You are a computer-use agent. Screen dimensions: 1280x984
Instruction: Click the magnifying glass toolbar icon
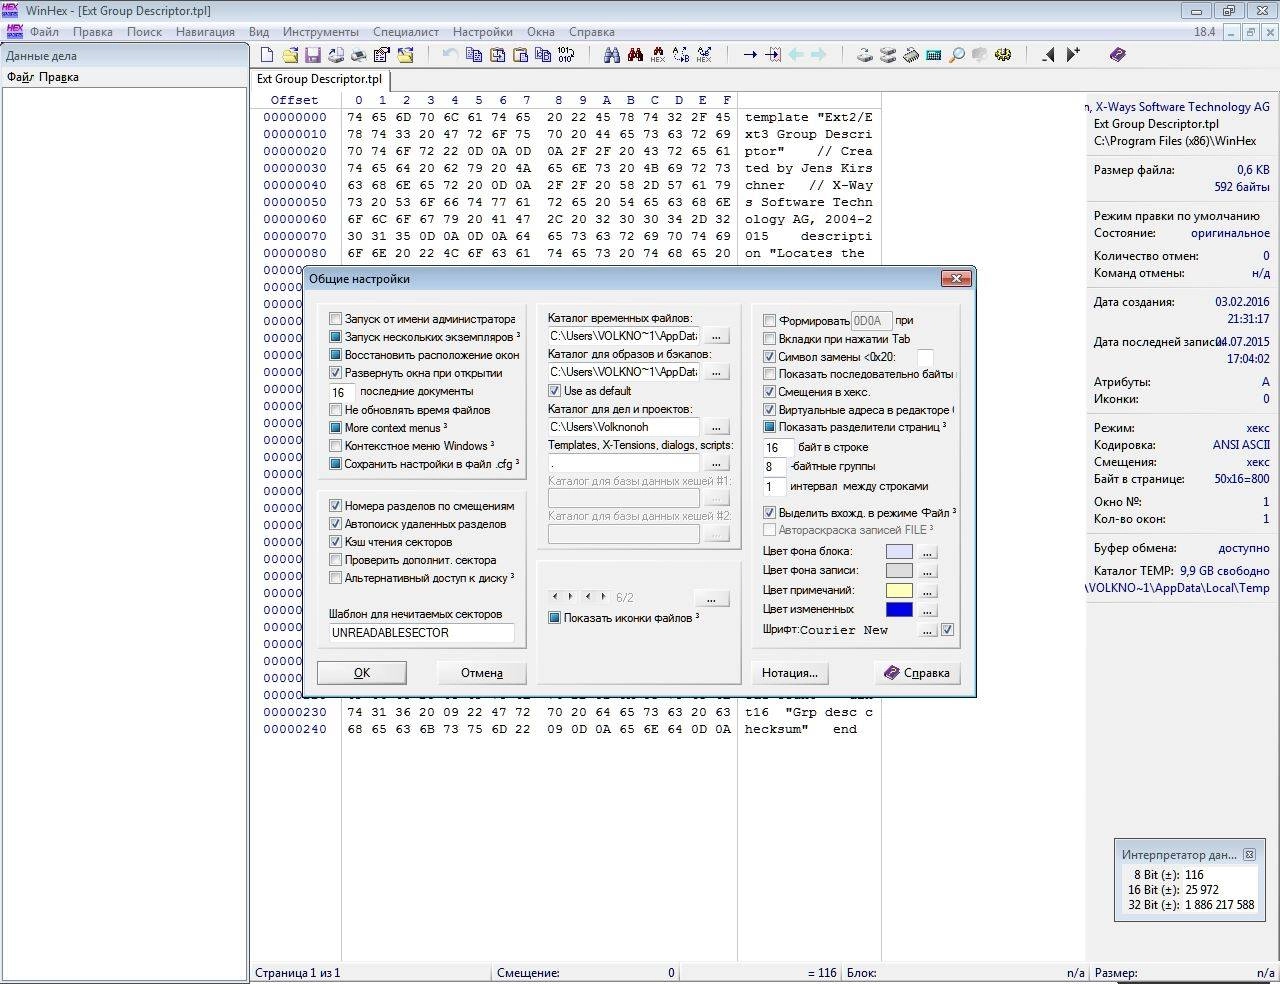[x=957, y=55]
